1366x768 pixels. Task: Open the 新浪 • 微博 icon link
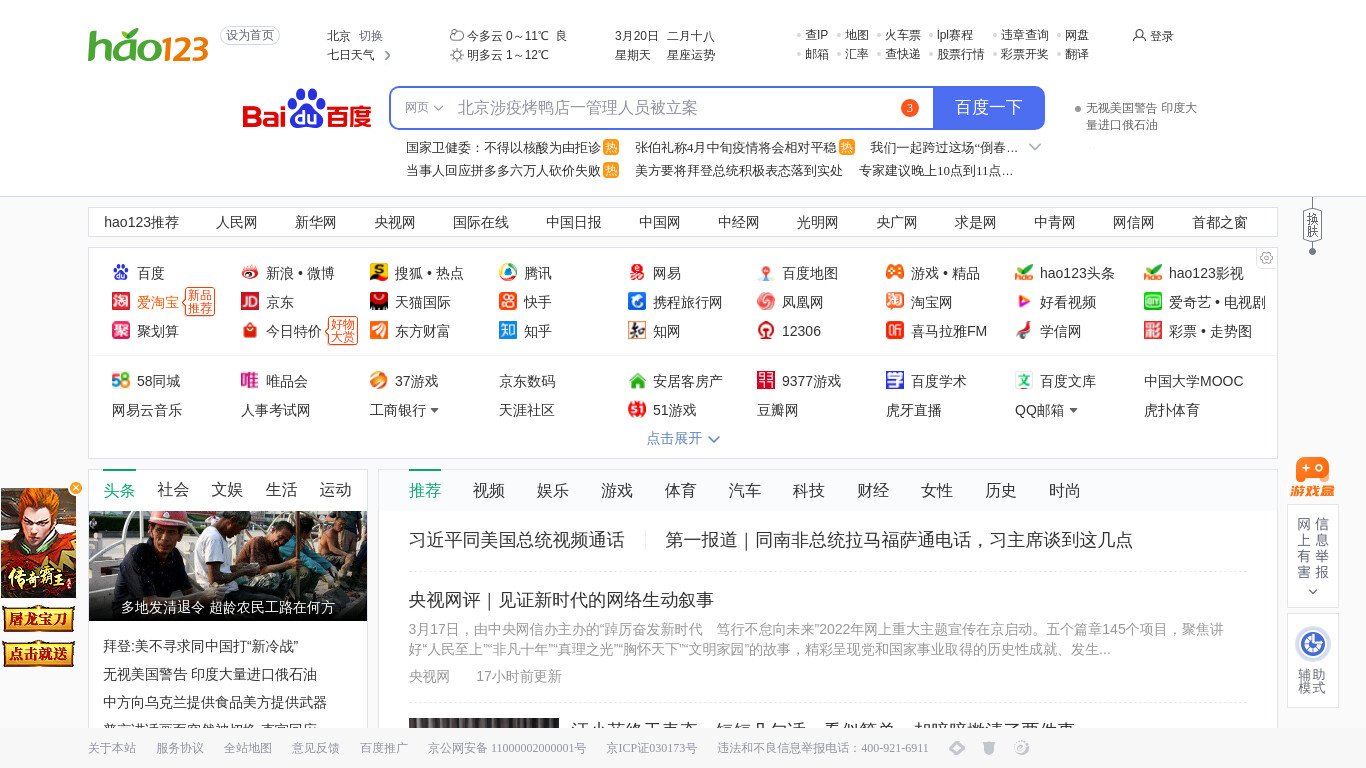tap(250, 273)
